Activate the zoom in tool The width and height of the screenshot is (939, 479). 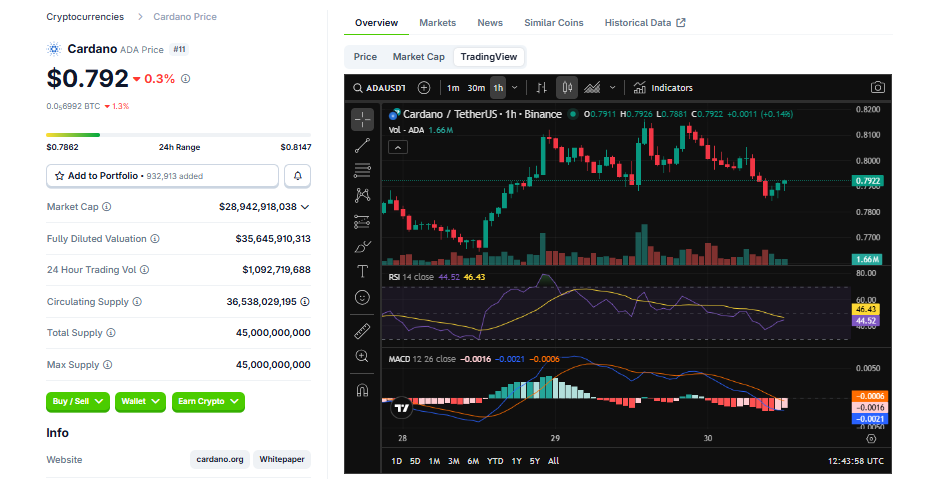pyautogui.click(x=362, y=356)
